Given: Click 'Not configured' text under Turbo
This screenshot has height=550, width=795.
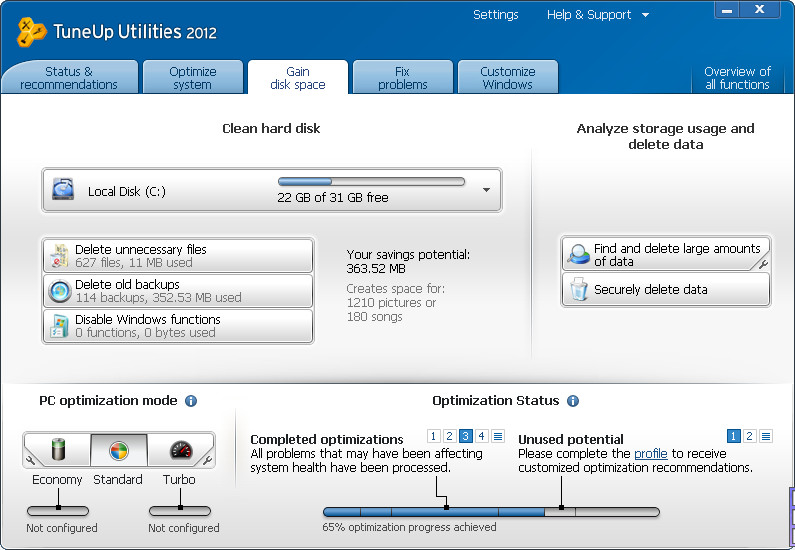Looking at the screenshot, I should coord(184,528).
